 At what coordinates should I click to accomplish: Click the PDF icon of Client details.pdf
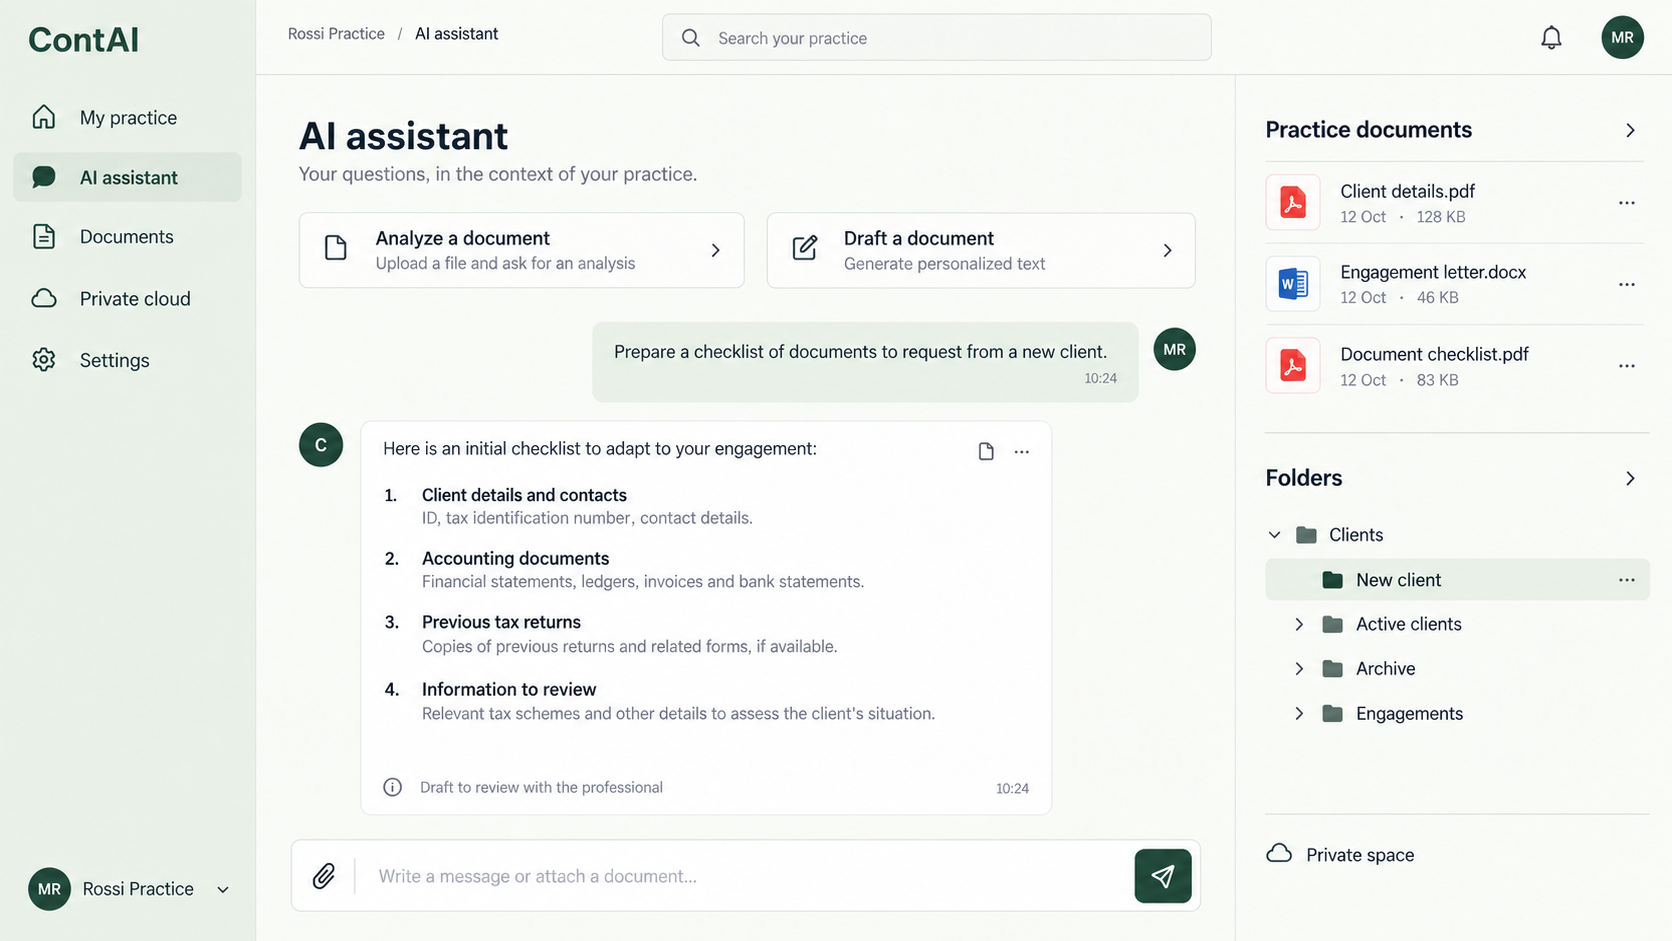point(1293,203)
